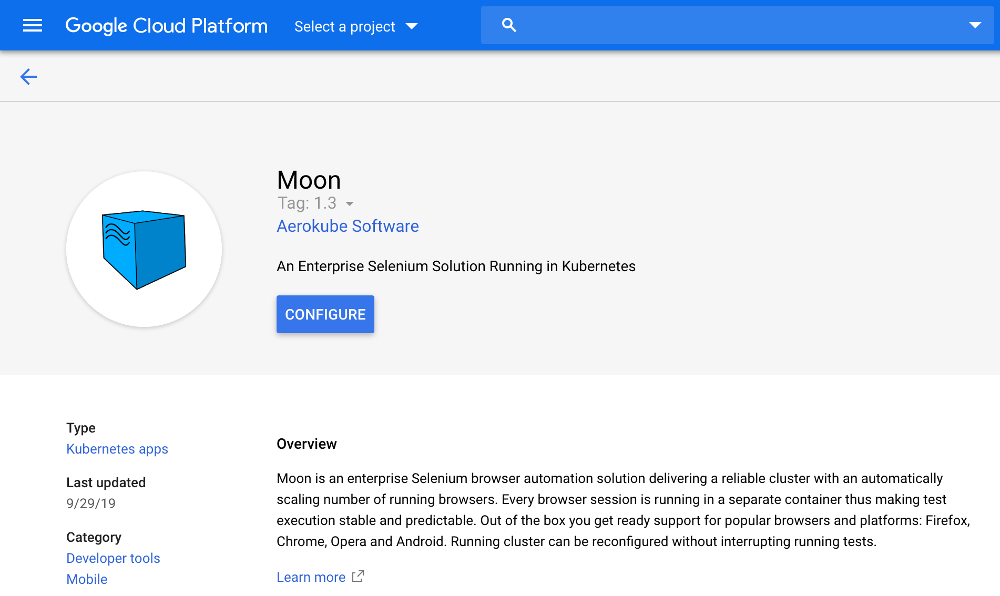Open the Mobile category link

(87, 579)
